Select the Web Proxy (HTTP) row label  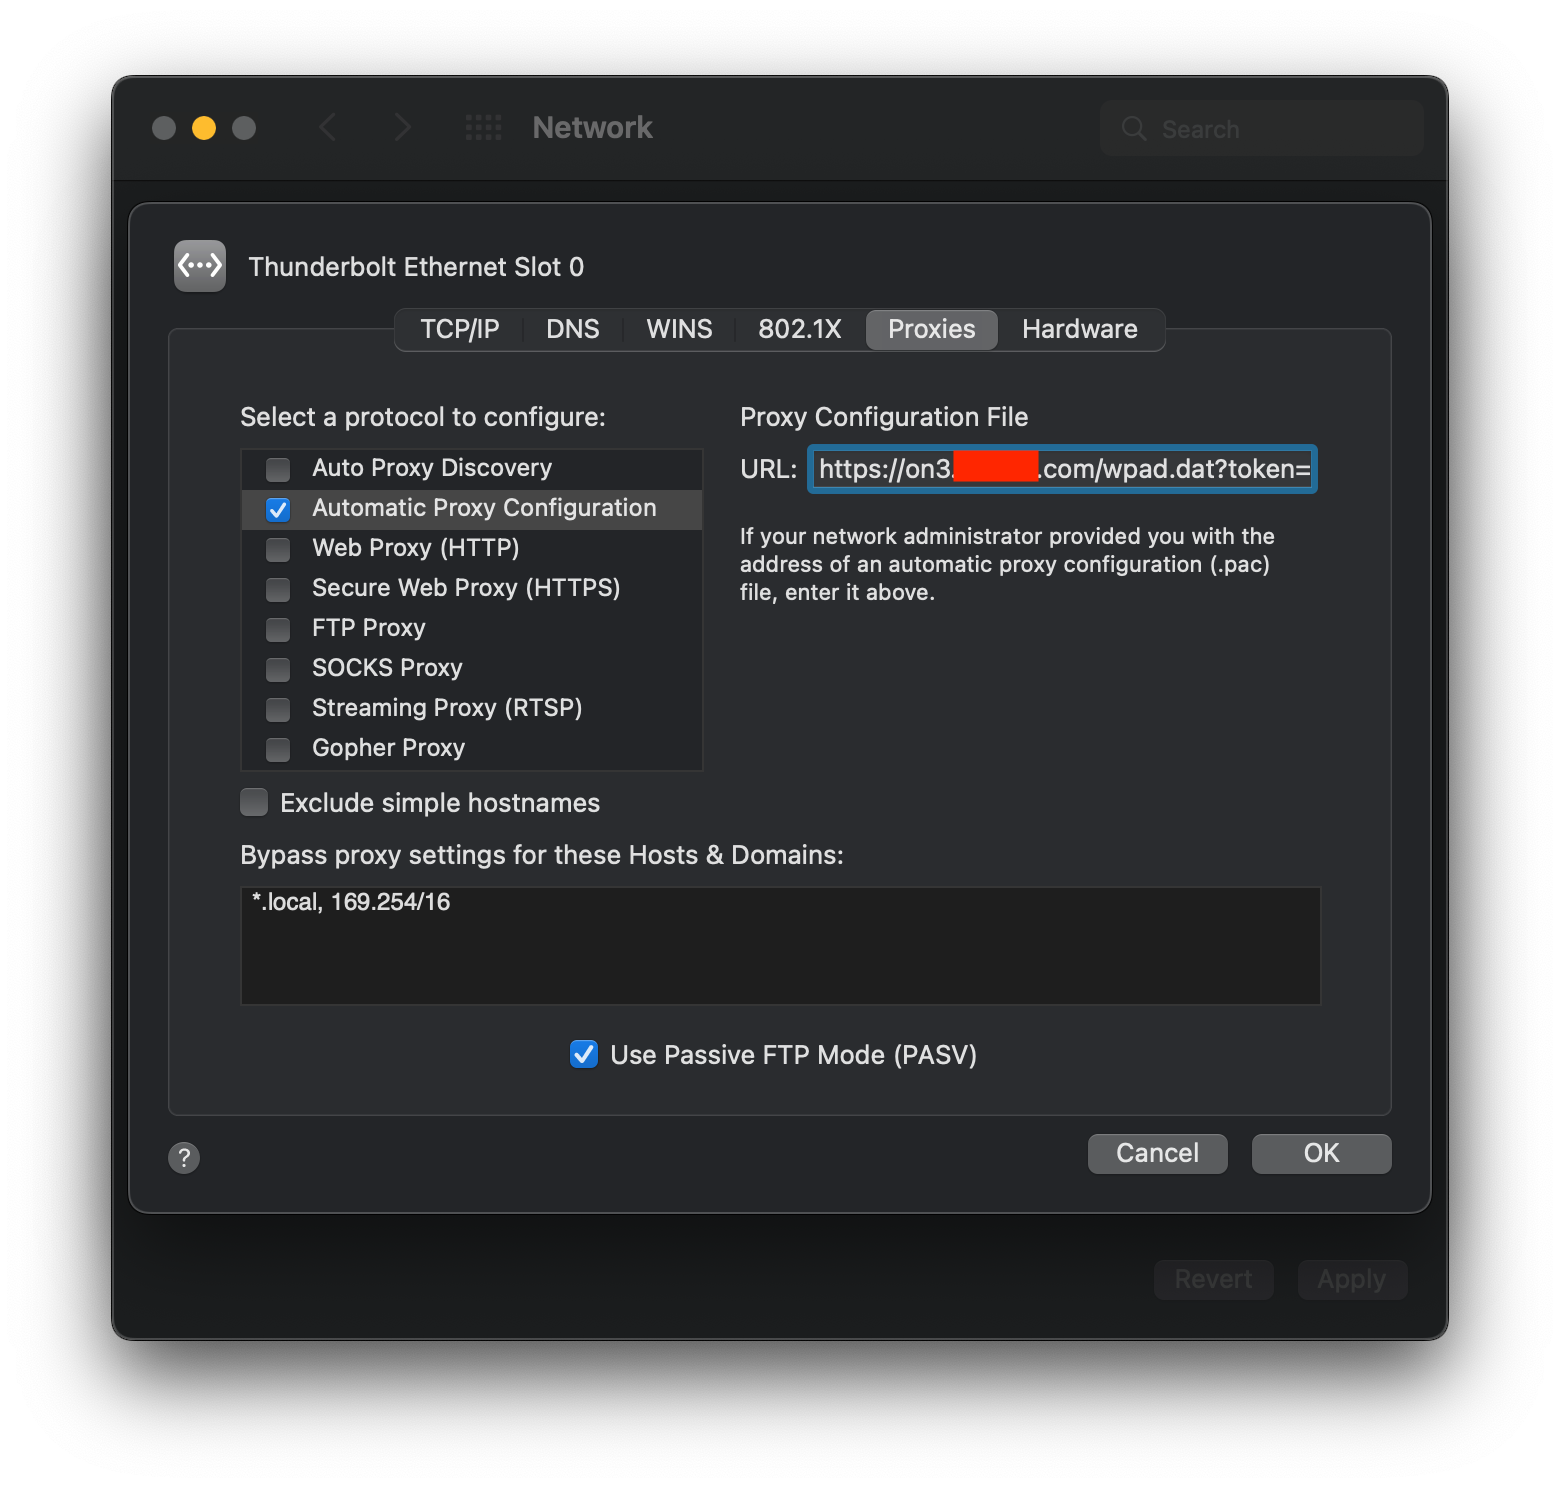point(416,548)
